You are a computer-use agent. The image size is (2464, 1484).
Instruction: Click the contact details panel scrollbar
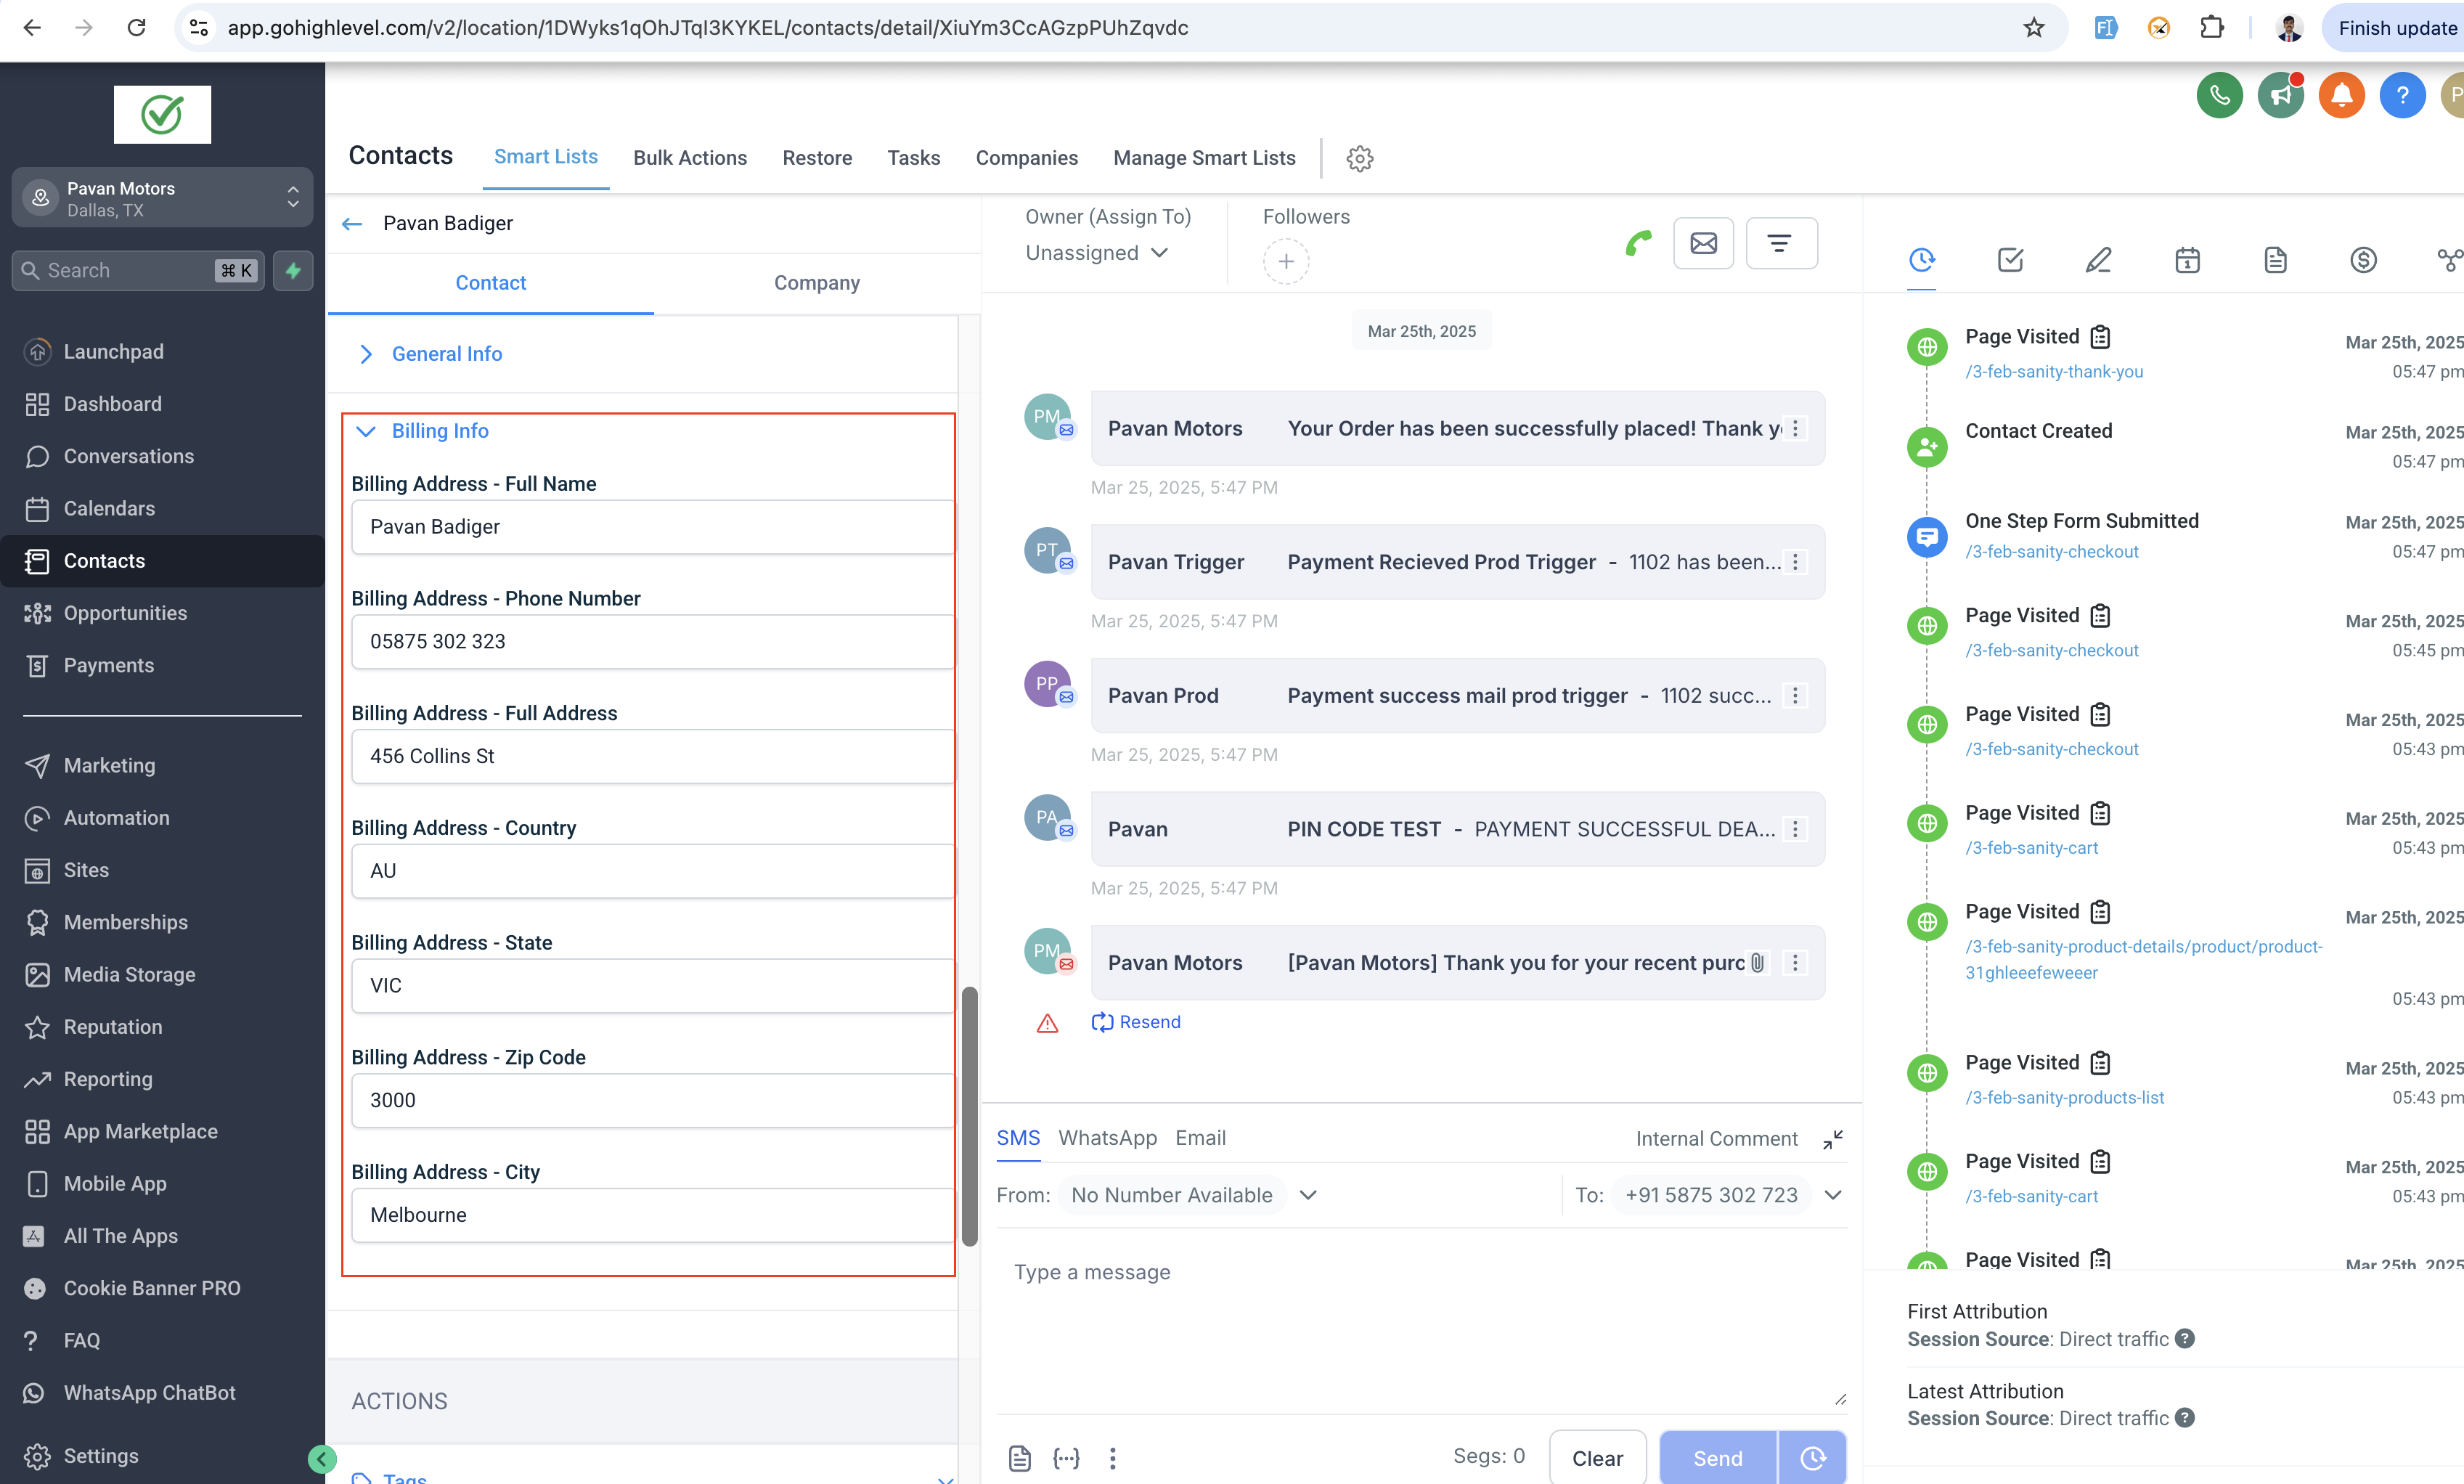[969, 1116]
